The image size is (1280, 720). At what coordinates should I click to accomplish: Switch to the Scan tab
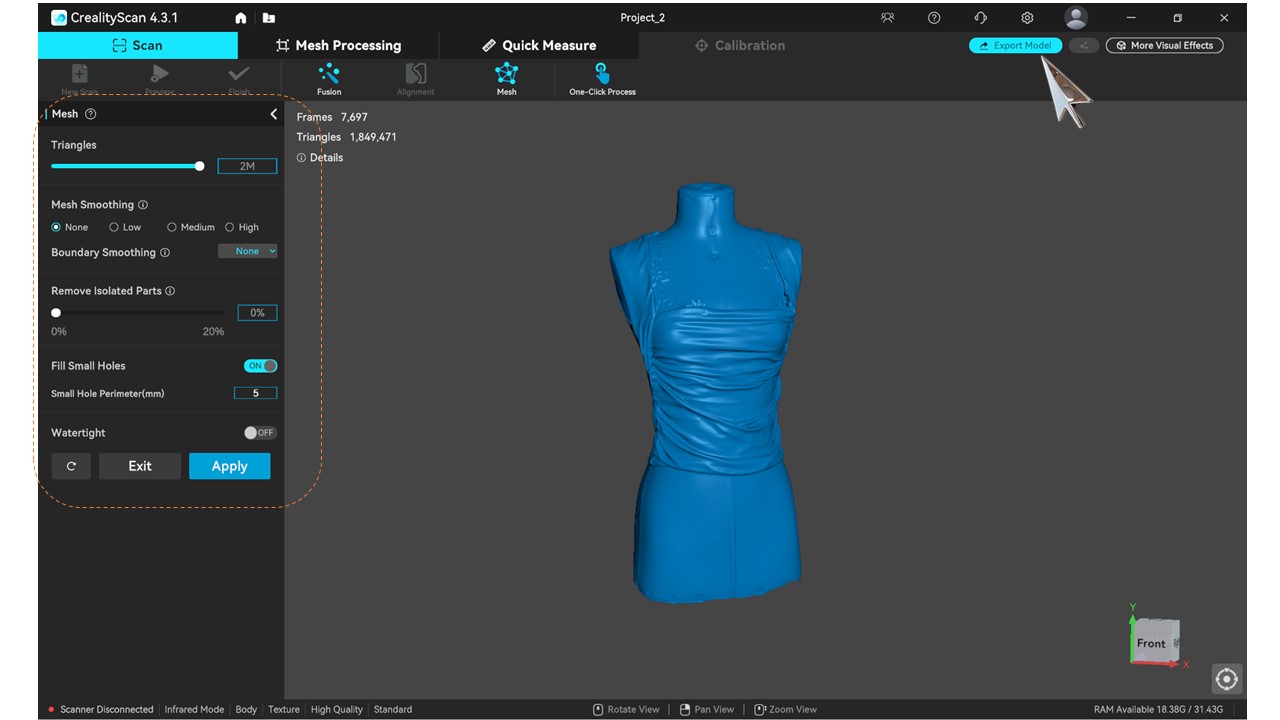point(138,45)
